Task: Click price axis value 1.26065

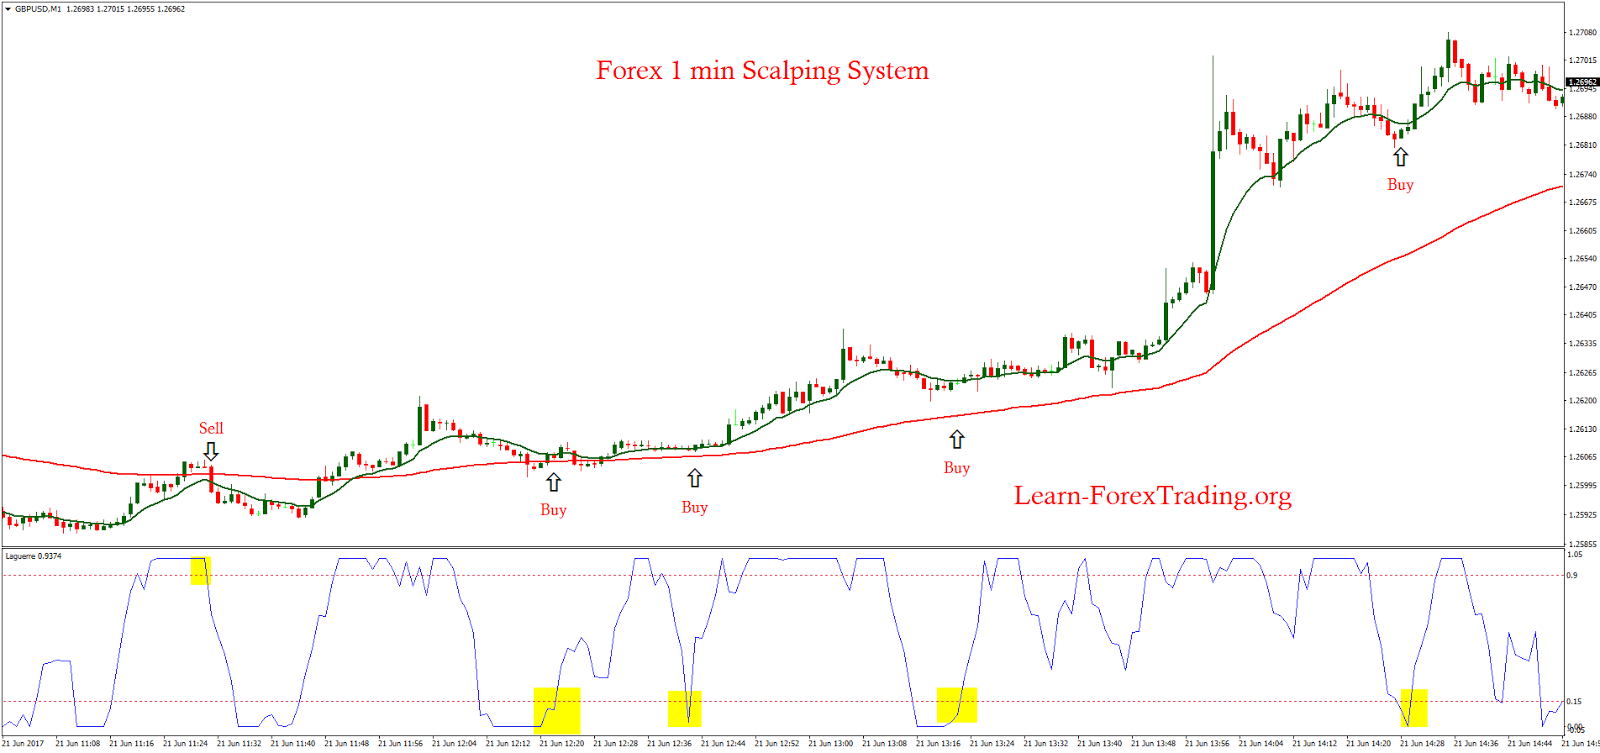Action: coord(1582,458)
